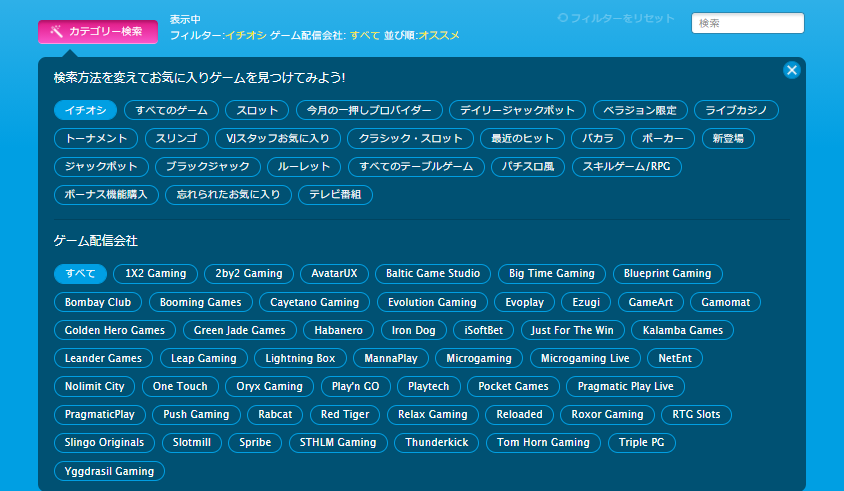Filter by バカラ category
The width and height of the screenshot is (844, 491).
click(597, 138)
